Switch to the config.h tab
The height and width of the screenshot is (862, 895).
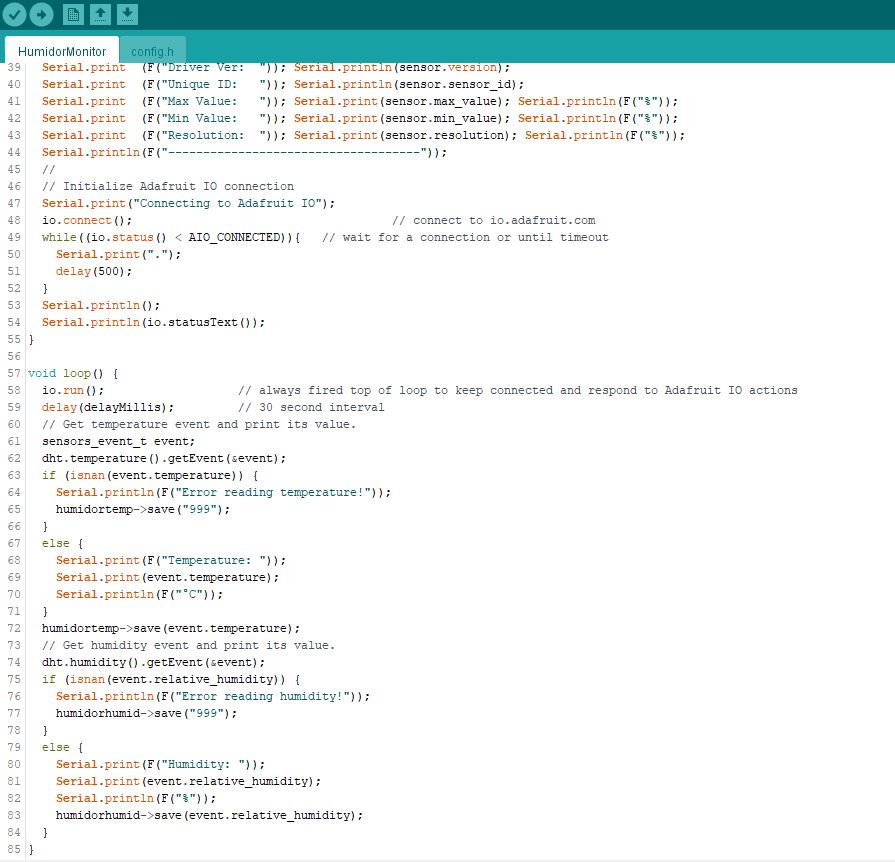point(152,51)
